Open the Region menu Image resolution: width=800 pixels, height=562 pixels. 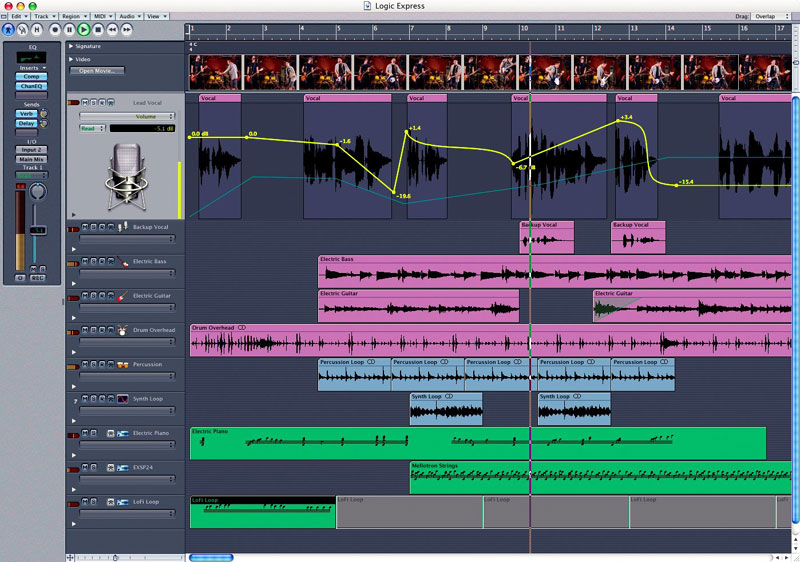[x=74, y=16]
